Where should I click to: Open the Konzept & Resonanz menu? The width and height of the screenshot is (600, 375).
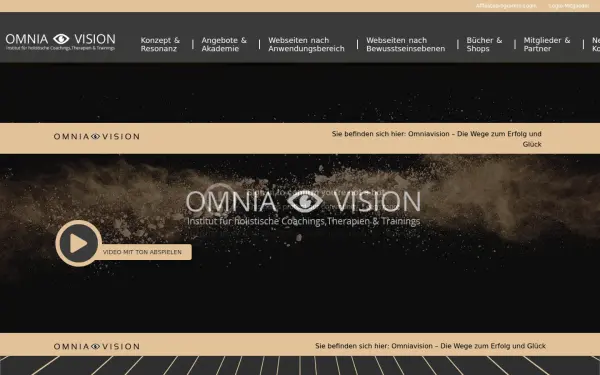[x=160, y=44]
